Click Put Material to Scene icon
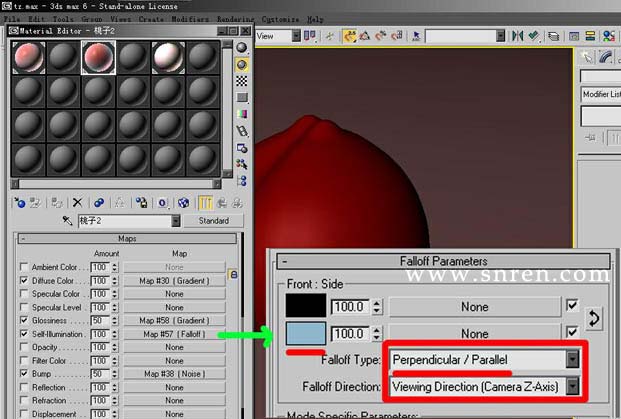 tap(36, 203)
